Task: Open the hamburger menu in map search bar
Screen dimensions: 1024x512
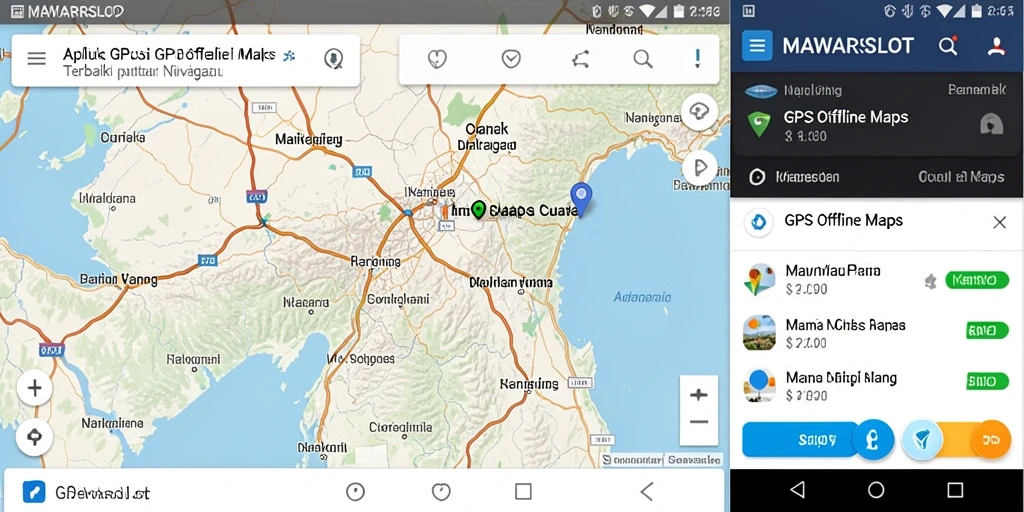Action: pyautogui.click(x=37, y=59)
